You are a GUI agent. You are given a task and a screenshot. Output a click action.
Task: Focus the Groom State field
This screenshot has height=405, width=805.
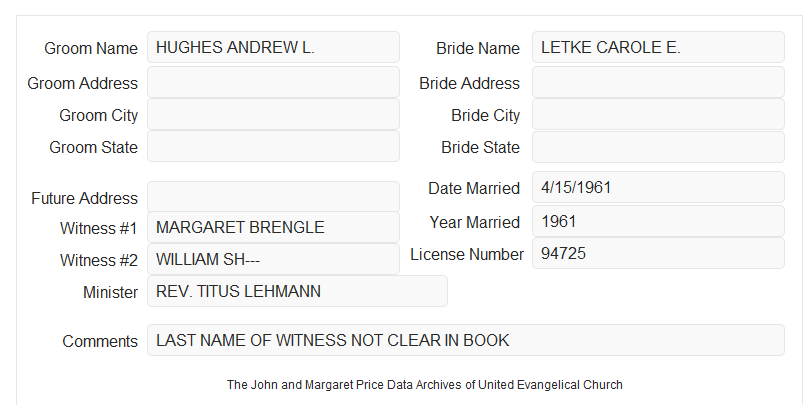point(273,146)
